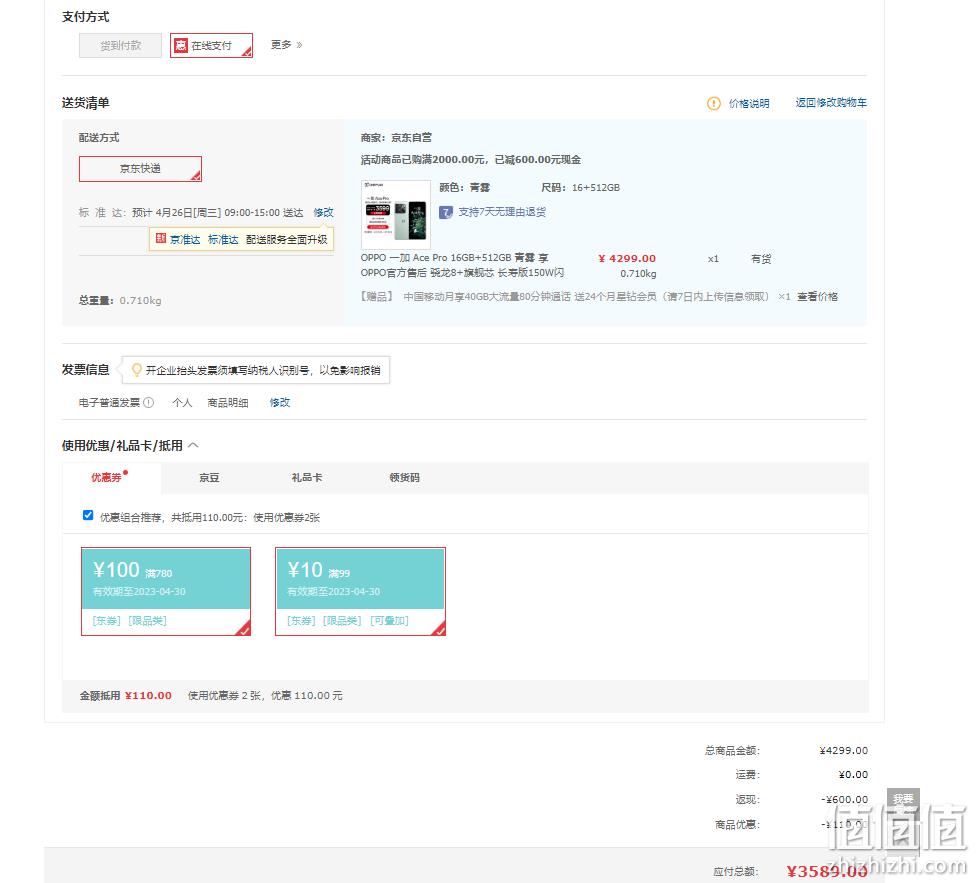Click the product title OPPO 一加 Ace Pro

click(462, 265)
